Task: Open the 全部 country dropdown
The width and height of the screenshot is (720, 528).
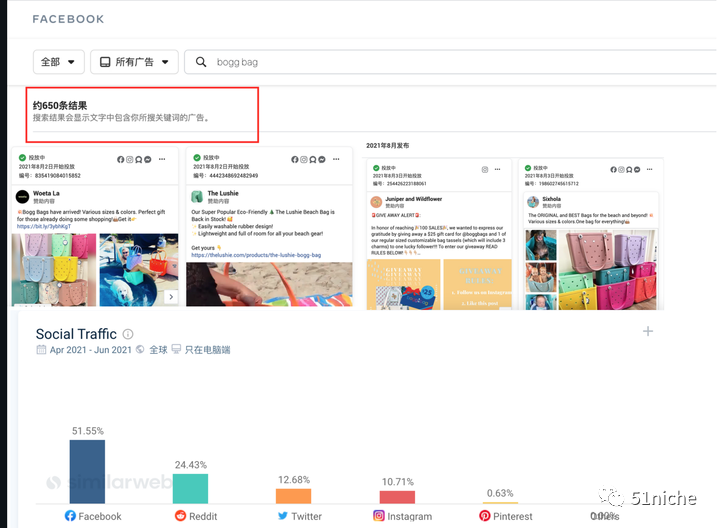Action: click(58, 62)
